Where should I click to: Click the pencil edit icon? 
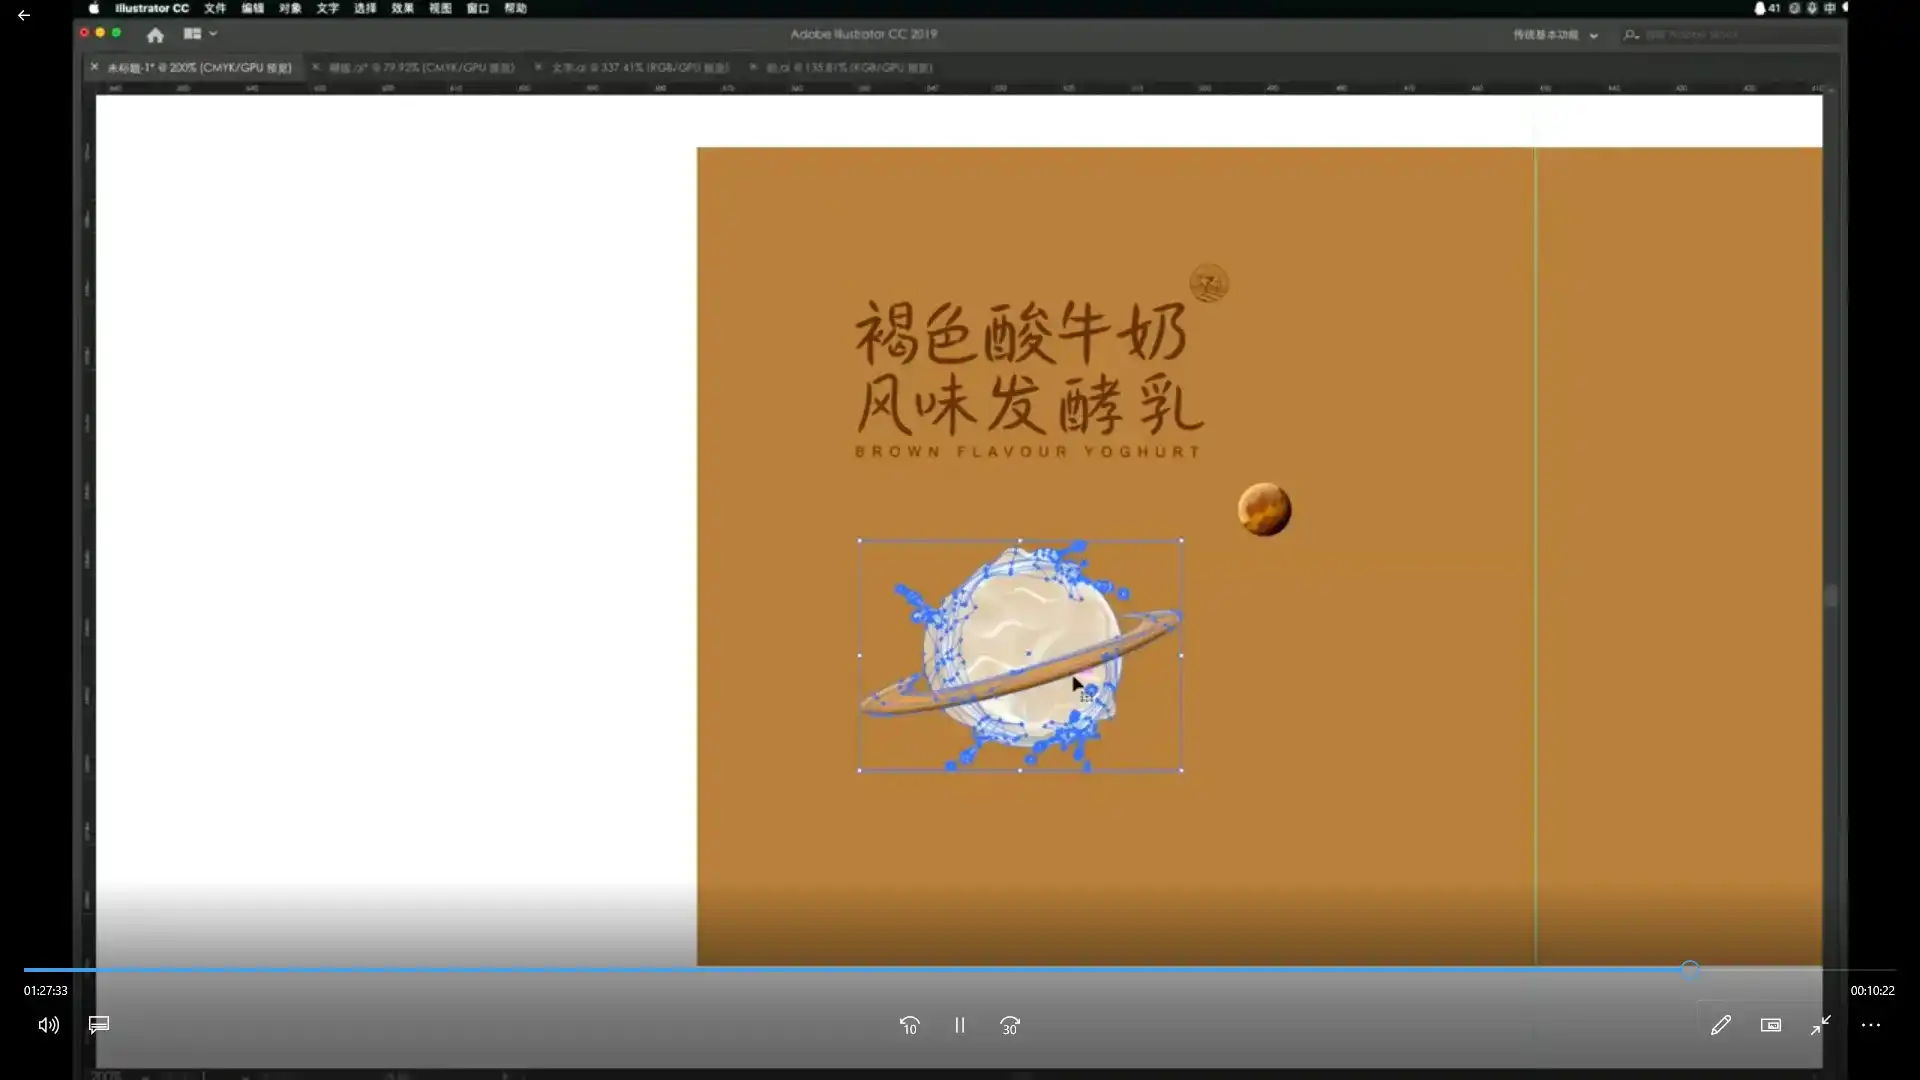pyautogui.click(x=1720, y=1026)
